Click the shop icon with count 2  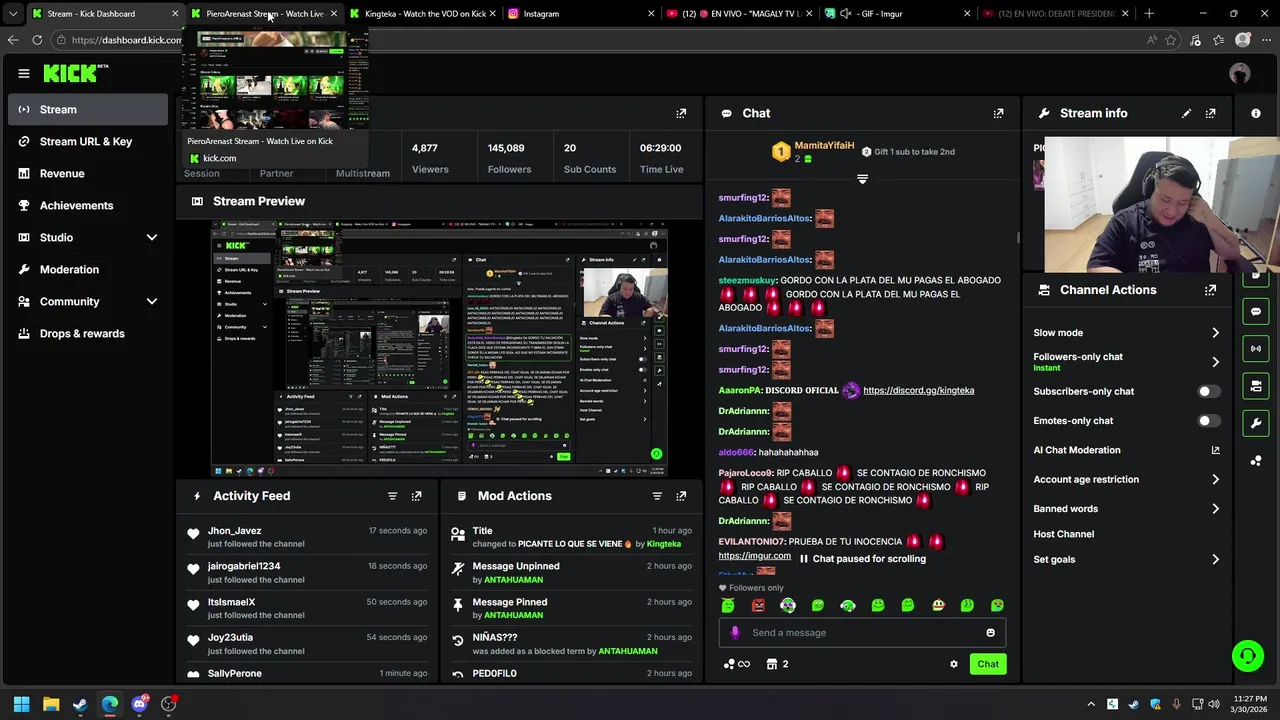[777, 664]
